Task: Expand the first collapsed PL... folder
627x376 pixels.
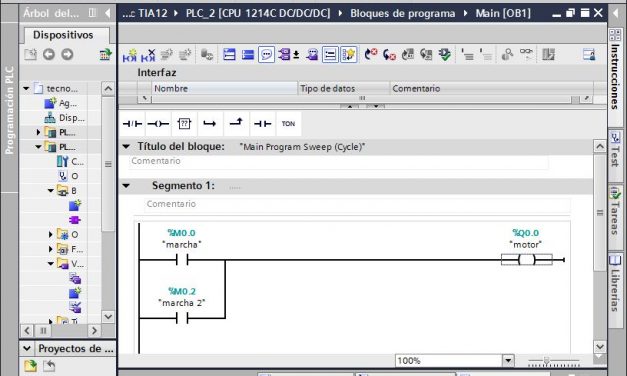Action: 38,132
